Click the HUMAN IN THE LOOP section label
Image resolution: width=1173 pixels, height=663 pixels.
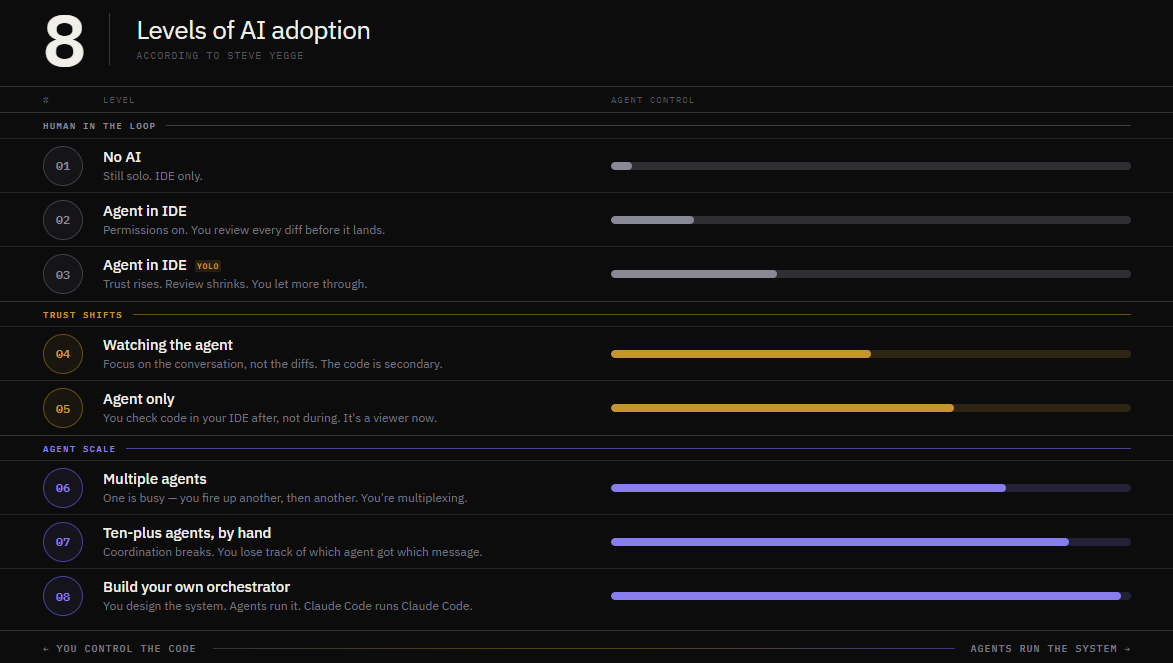(99, 126)
